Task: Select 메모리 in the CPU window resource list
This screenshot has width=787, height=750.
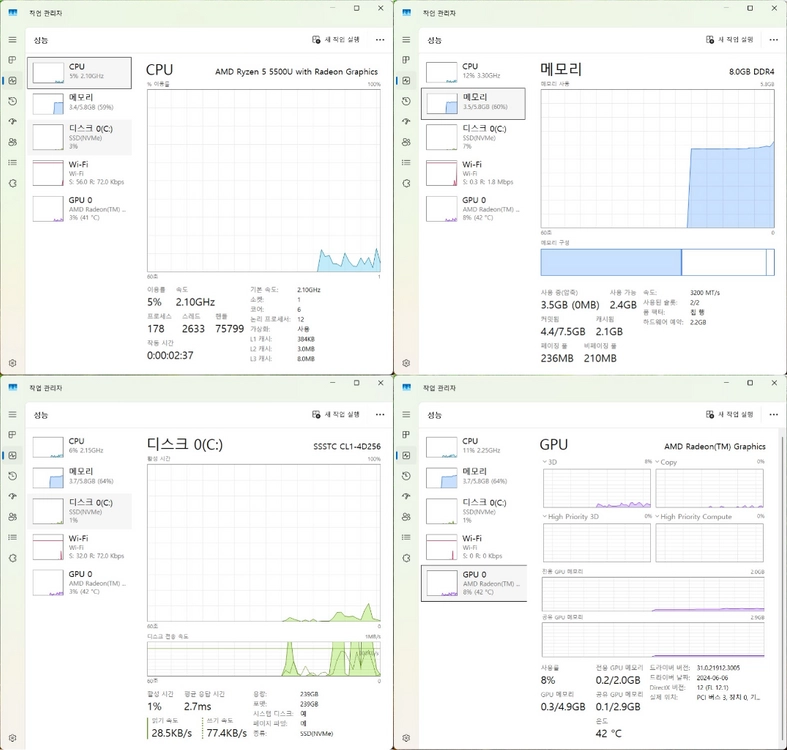Action: [x=80, y=103]
